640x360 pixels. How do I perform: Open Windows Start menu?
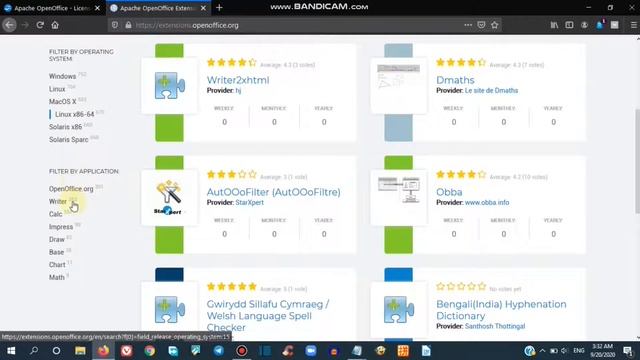[11, 351]
